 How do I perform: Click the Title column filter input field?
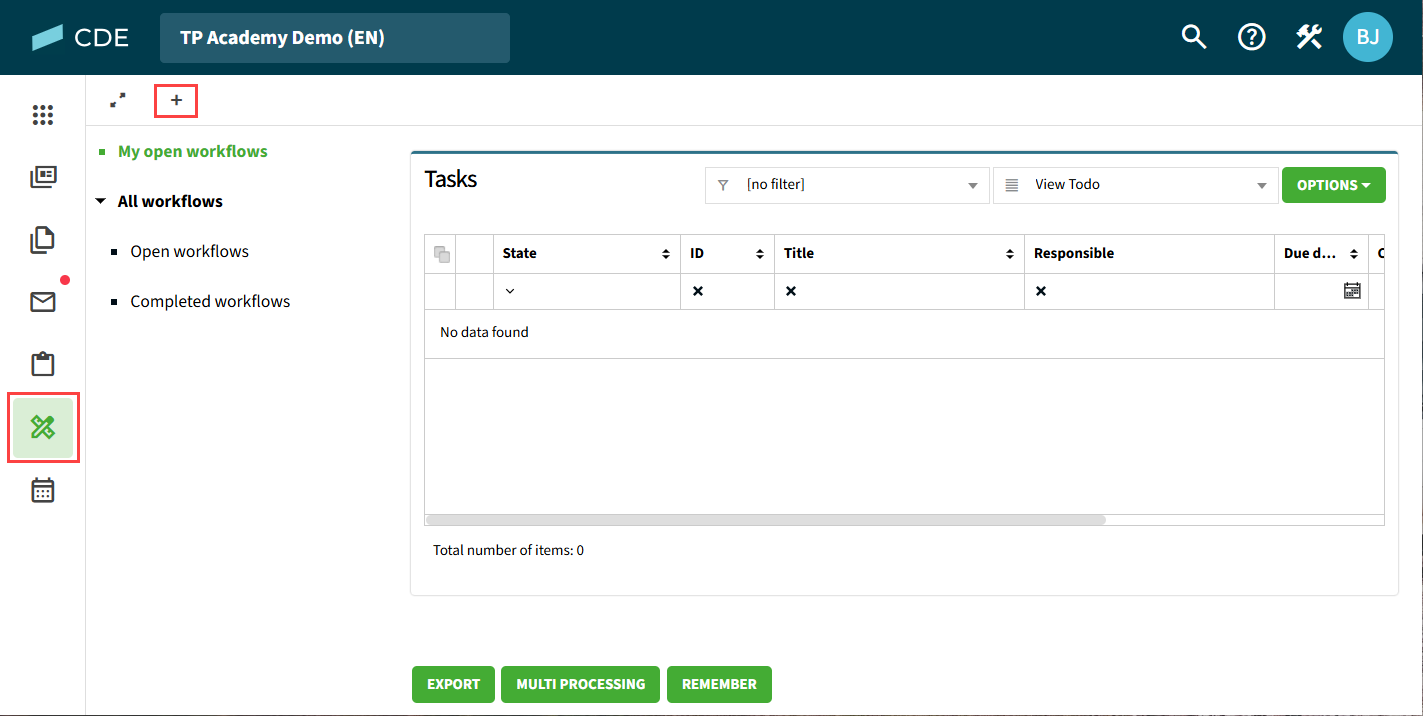[905, 291]
